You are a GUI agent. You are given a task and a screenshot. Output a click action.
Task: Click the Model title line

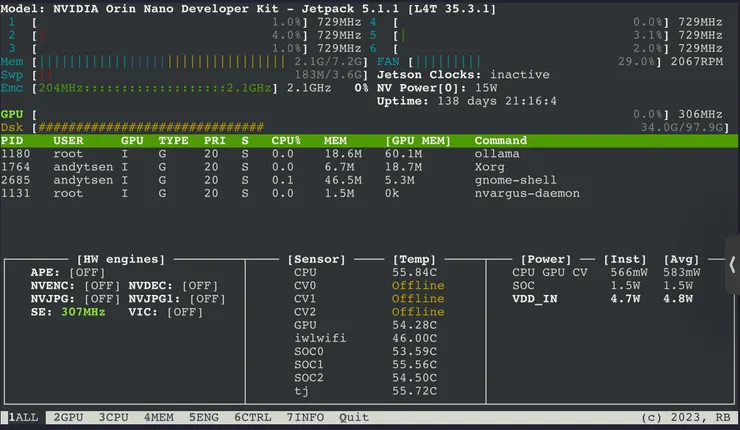(248, 9)
